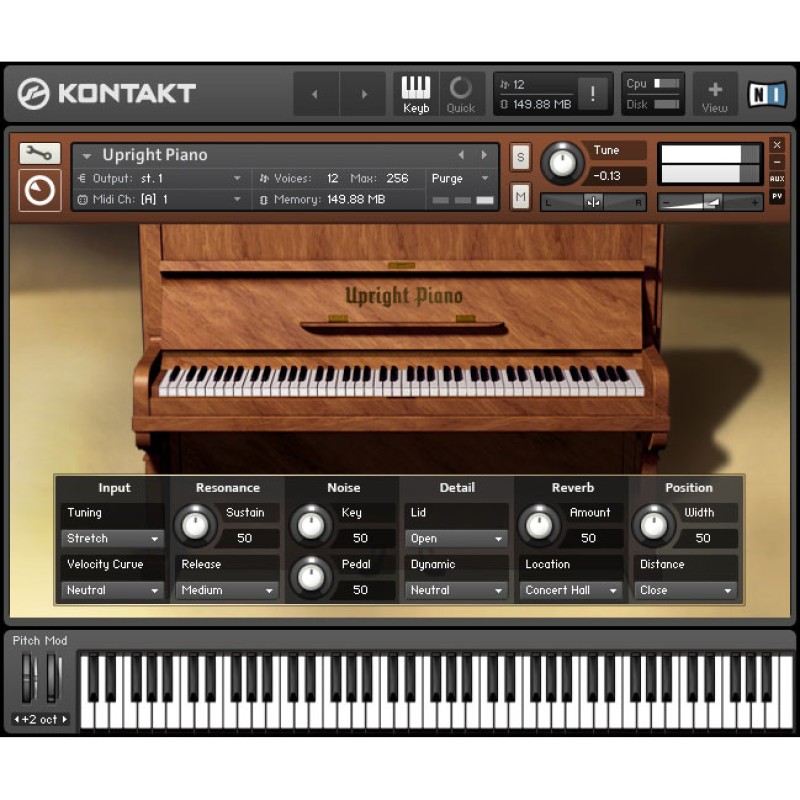The height and width of the screenshot is (800, 800).
Task: Open the Tuning Stretch dropdown
Action: click(113, 538)
